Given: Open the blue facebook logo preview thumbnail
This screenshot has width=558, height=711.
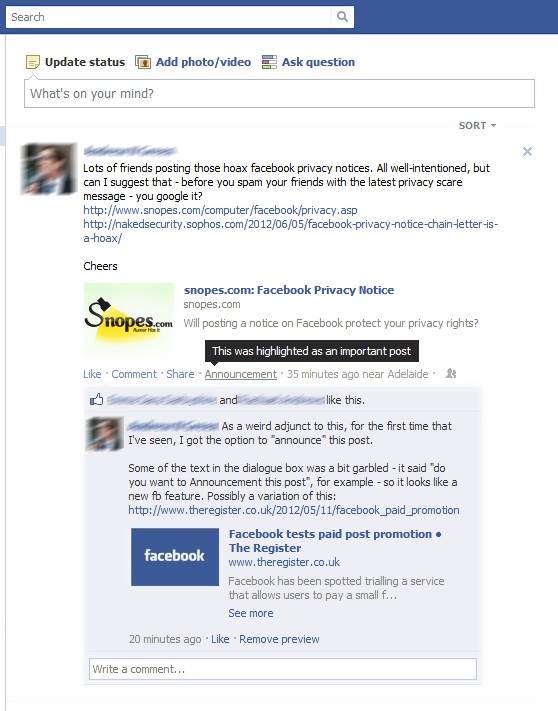Looking at the screenshot, I should point(175,557).
